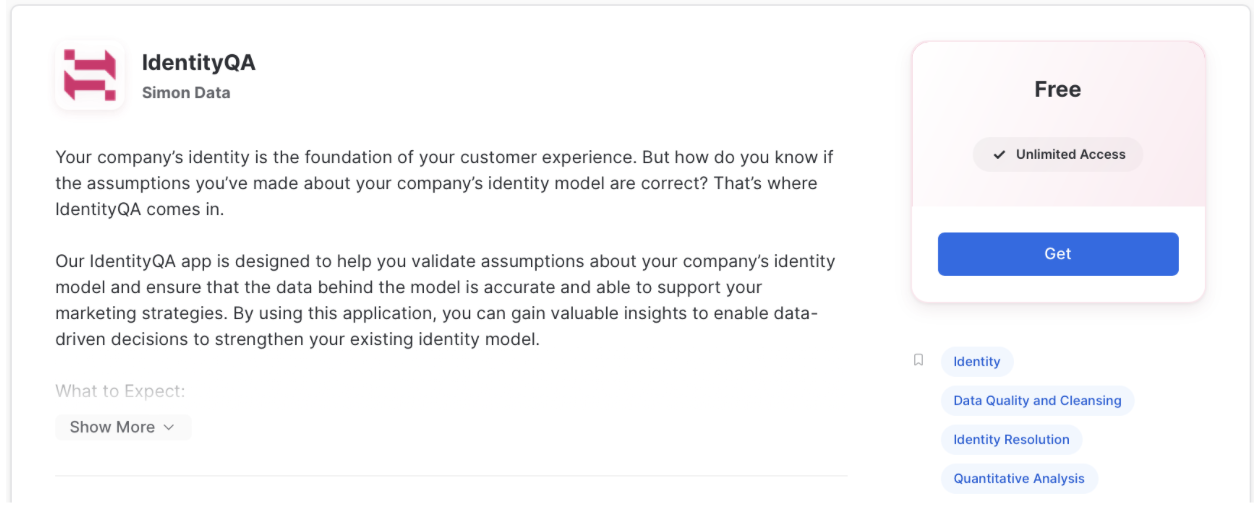Click the IdentityQA app logo
This screenshot has width=1260, height=512.
(90, 76)
